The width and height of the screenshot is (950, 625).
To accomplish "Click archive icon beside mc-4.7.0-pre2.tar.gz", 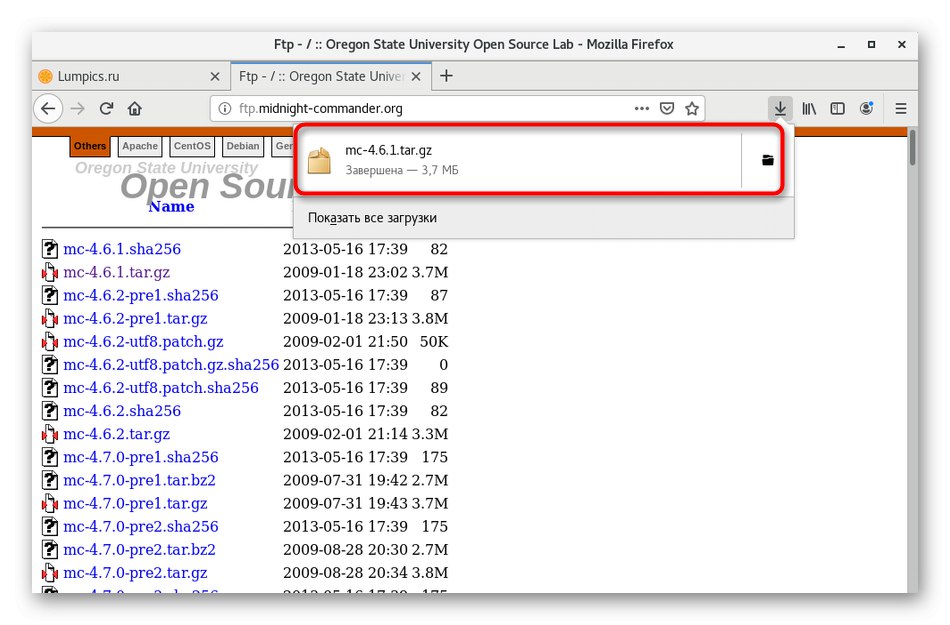I will [x=50, y=572].
